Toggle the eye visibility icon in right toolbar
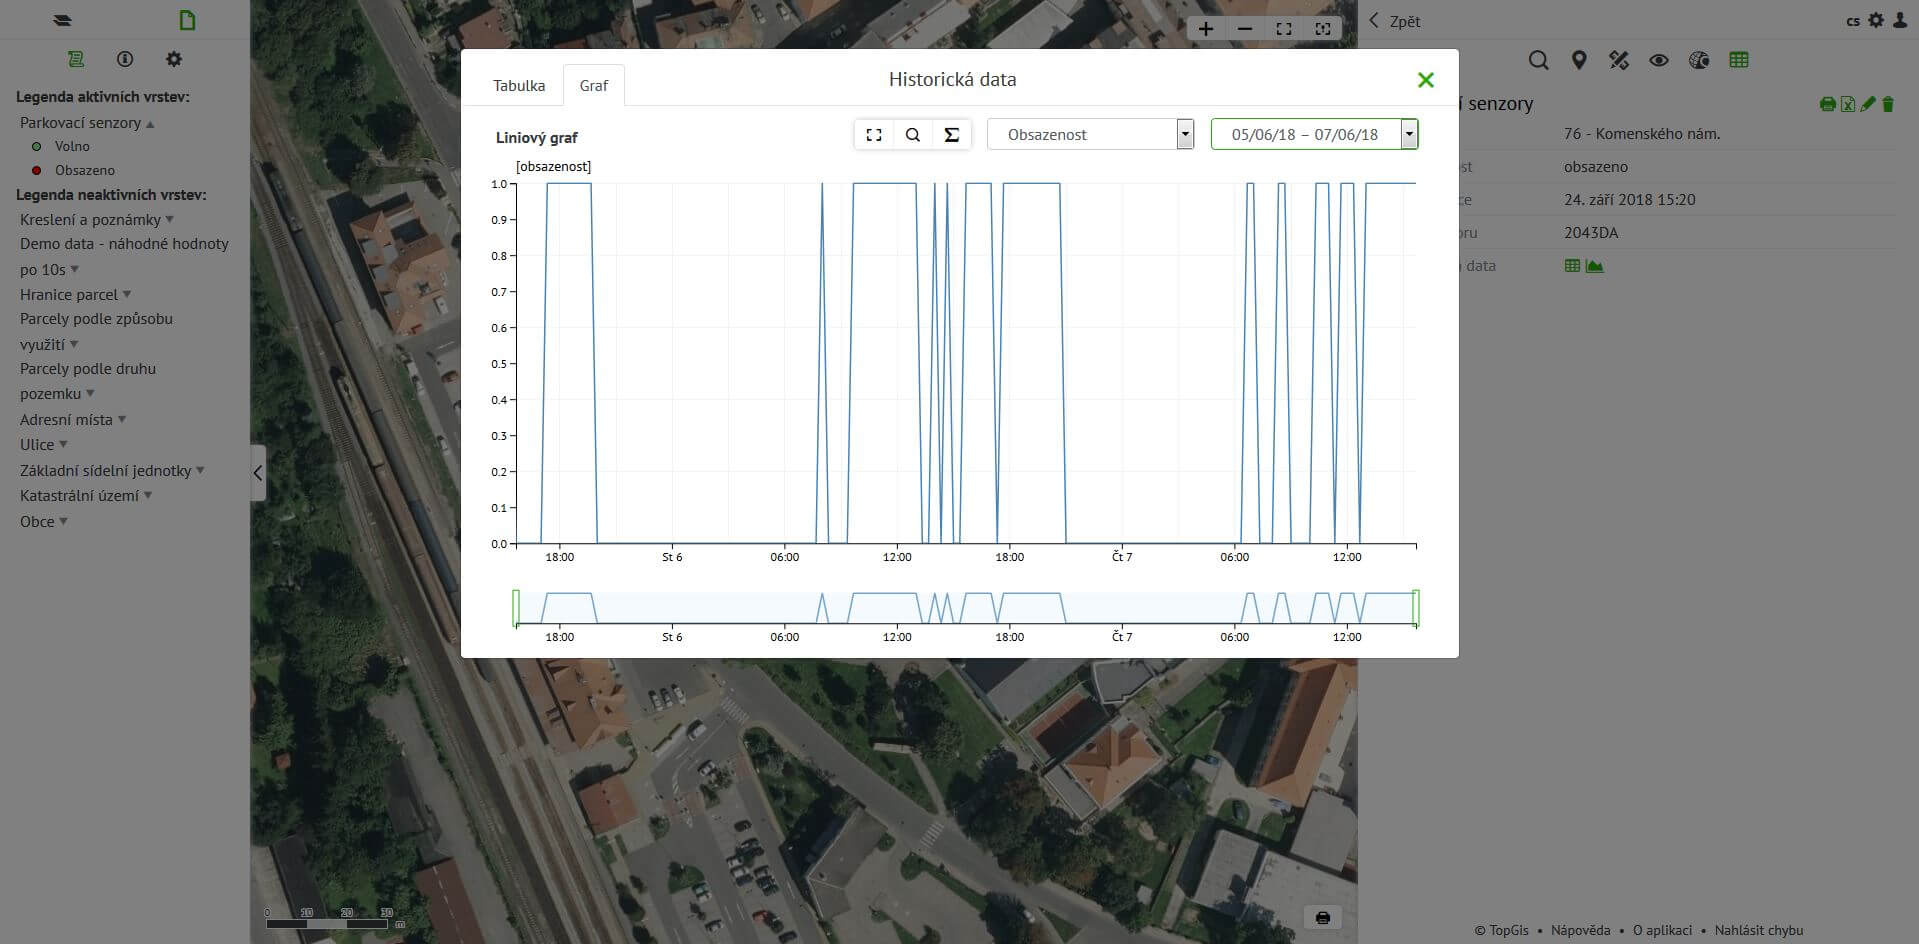 click(x=1659, y=60)
